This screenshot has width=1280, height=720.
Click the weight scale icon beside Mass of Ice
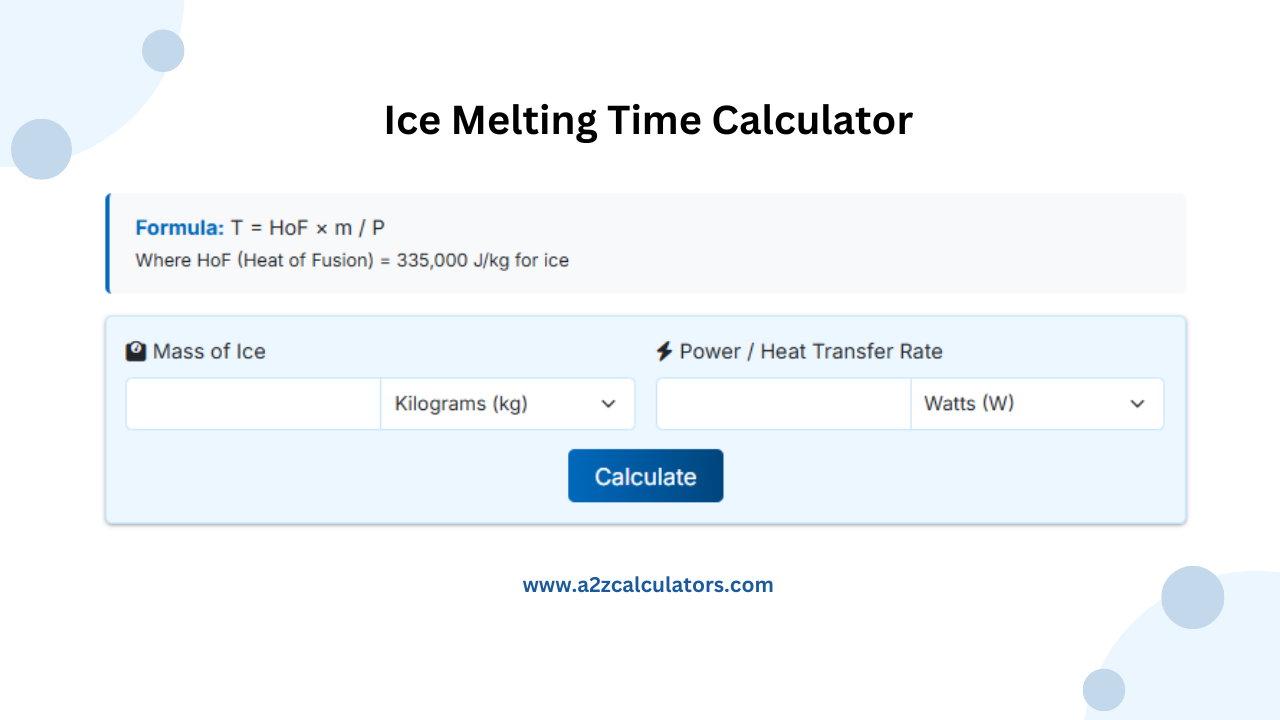[x=135, y=350]
